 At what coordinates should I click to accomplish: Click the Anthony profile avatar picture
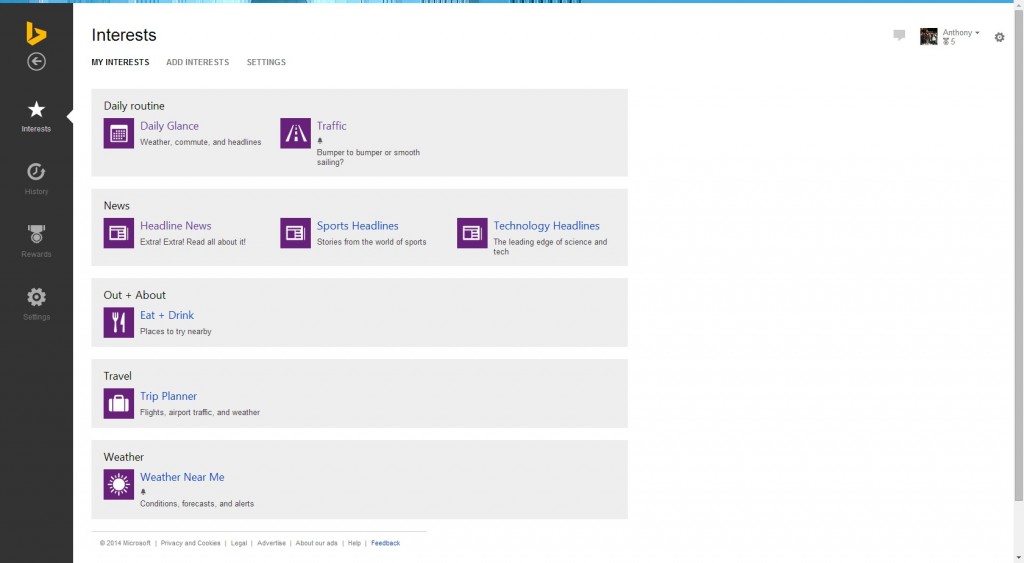point(929,37)
